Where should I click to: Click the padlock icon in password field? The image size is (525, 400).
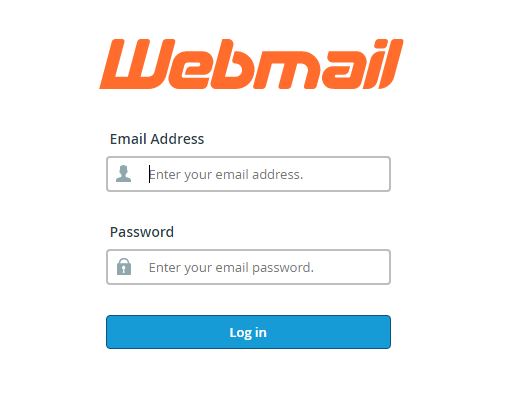point(124,266)
